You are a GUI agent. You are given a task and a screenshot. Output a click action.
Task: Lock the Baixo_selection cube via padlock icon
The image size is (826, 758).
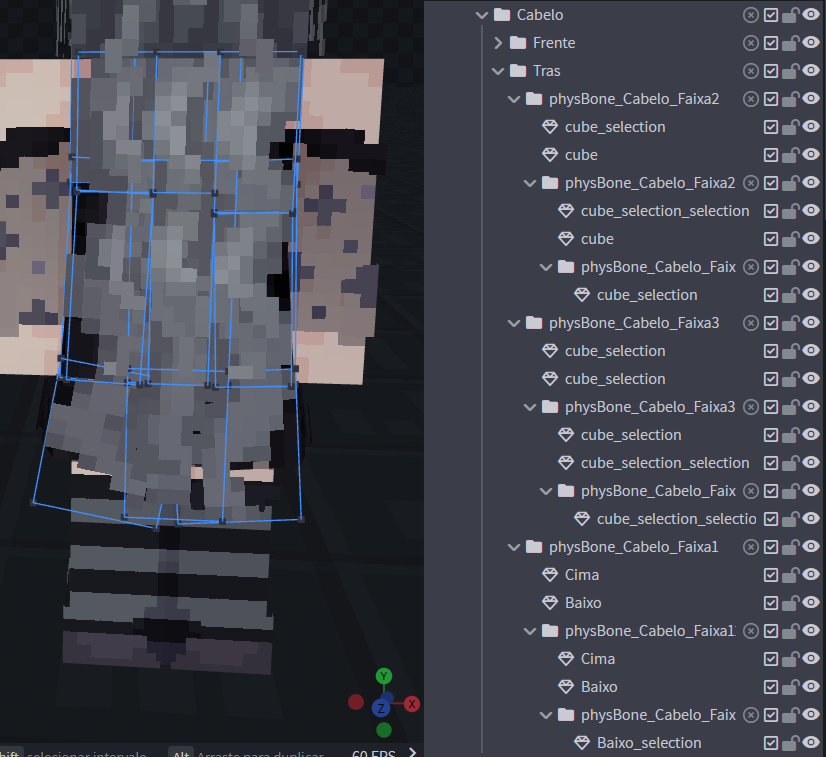(790, 743)
